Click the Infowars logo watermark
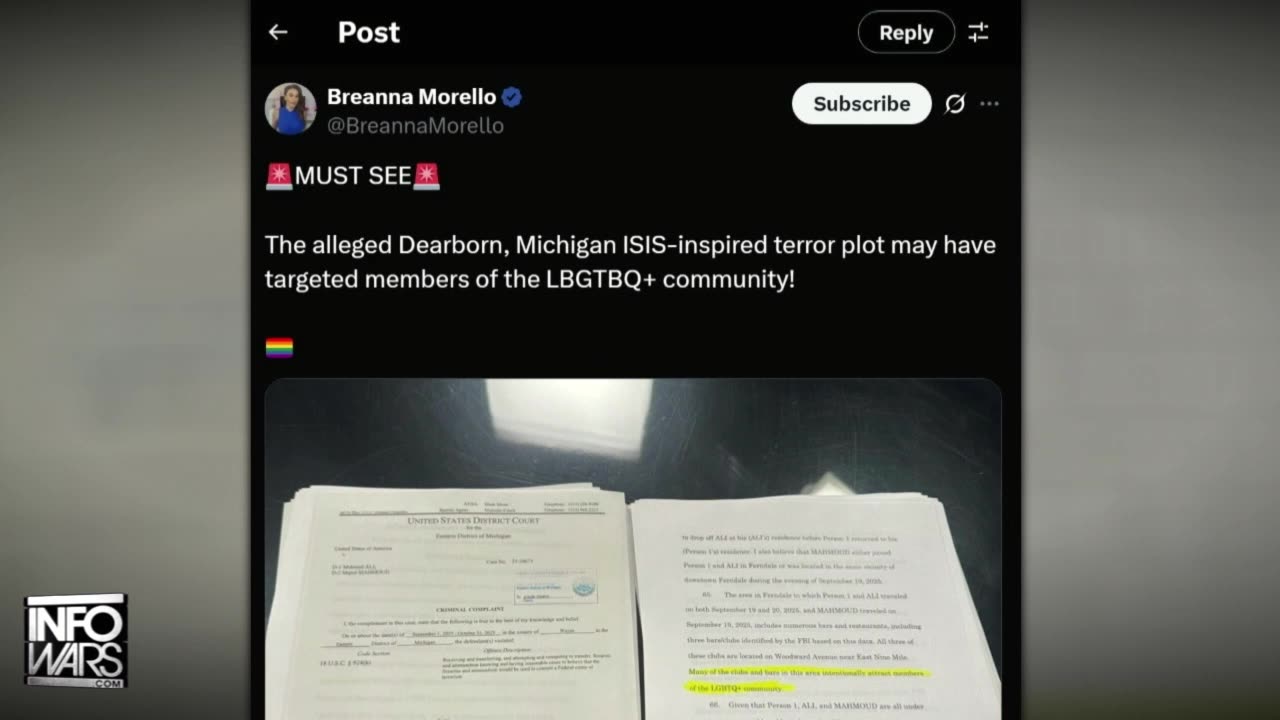This screenshot has height=720, width=1280. tap(76, 641)
